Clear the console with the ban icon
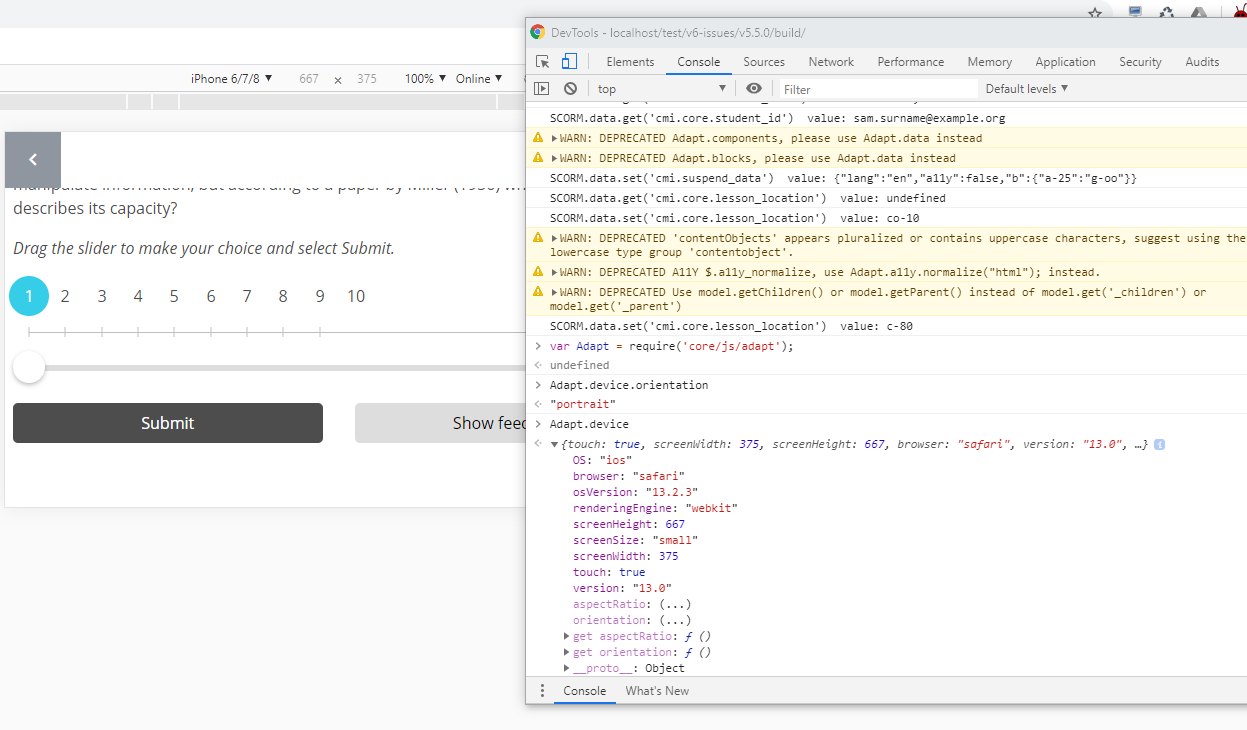 pos(569,88)
